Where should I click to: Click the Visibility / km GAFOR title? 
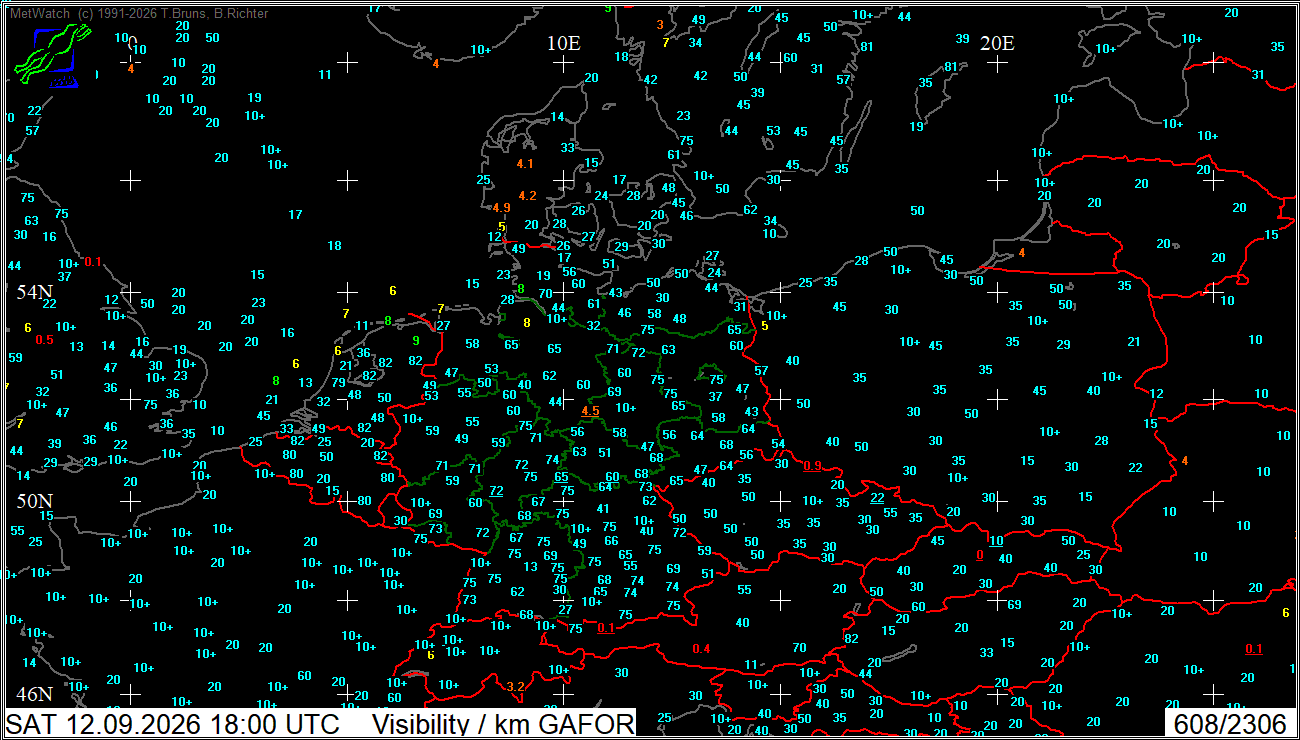503,724
